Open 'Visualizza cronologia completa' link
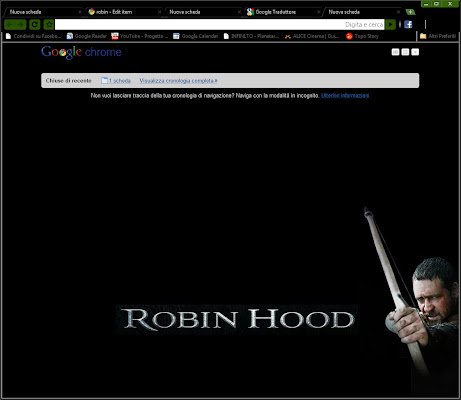Viewport: 461px width, 400px height. [178, 81]
